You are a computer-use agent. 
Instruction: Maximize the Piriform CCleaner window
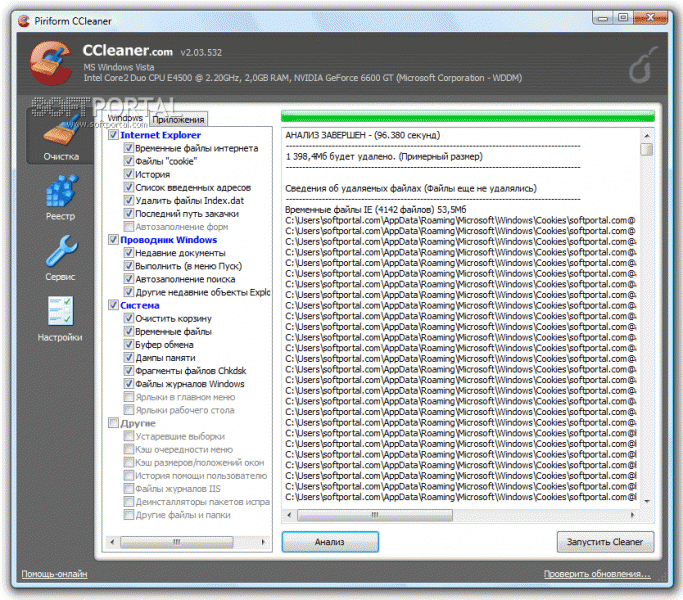(x=623, y=18)
